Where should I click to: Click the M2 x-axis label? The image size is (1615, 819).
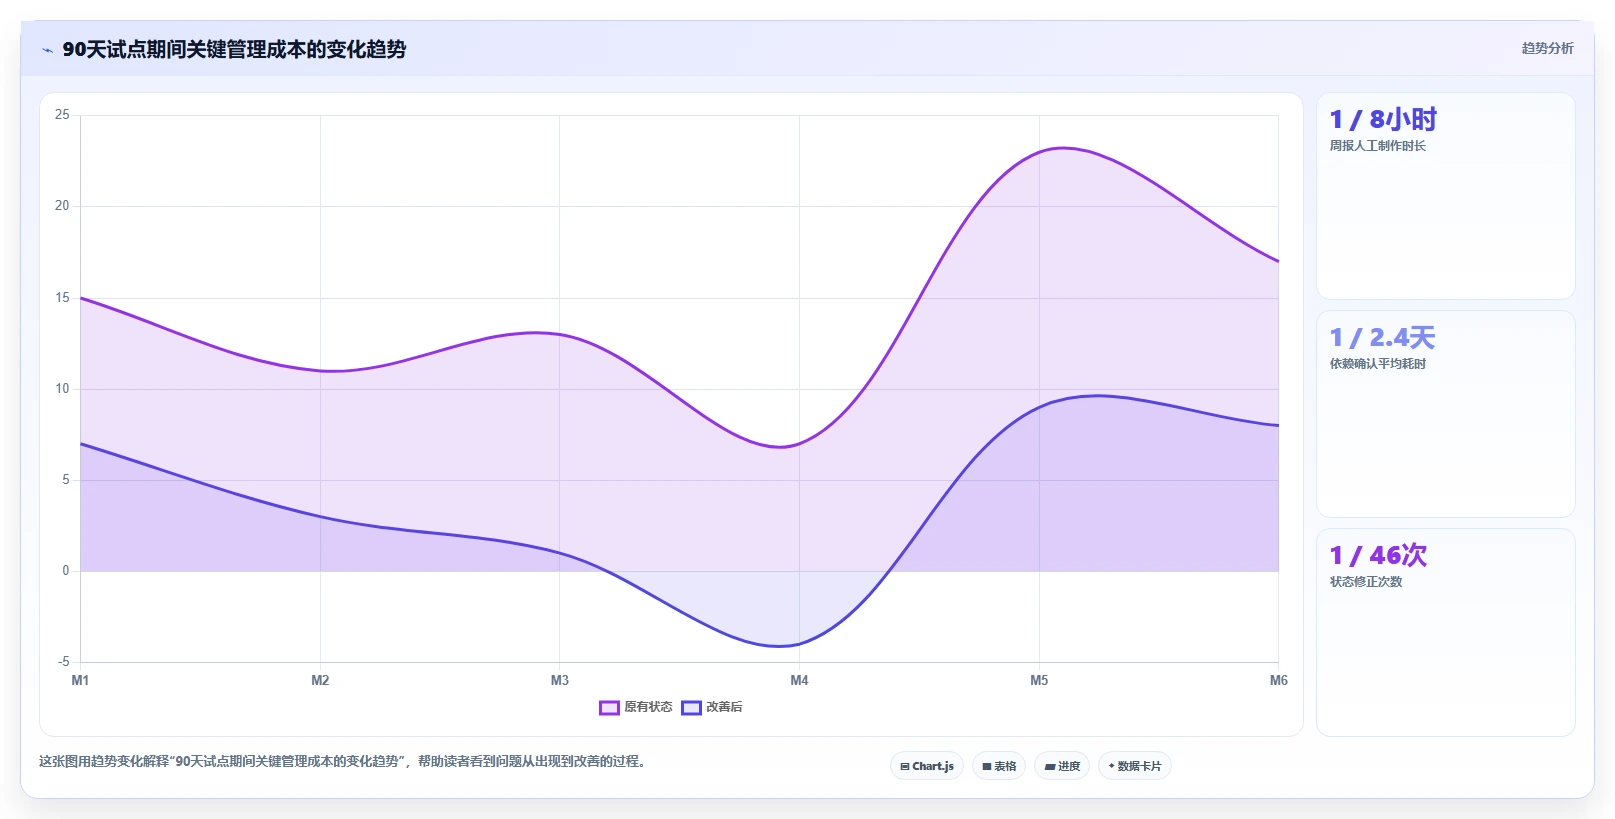[x=320, y=680]
